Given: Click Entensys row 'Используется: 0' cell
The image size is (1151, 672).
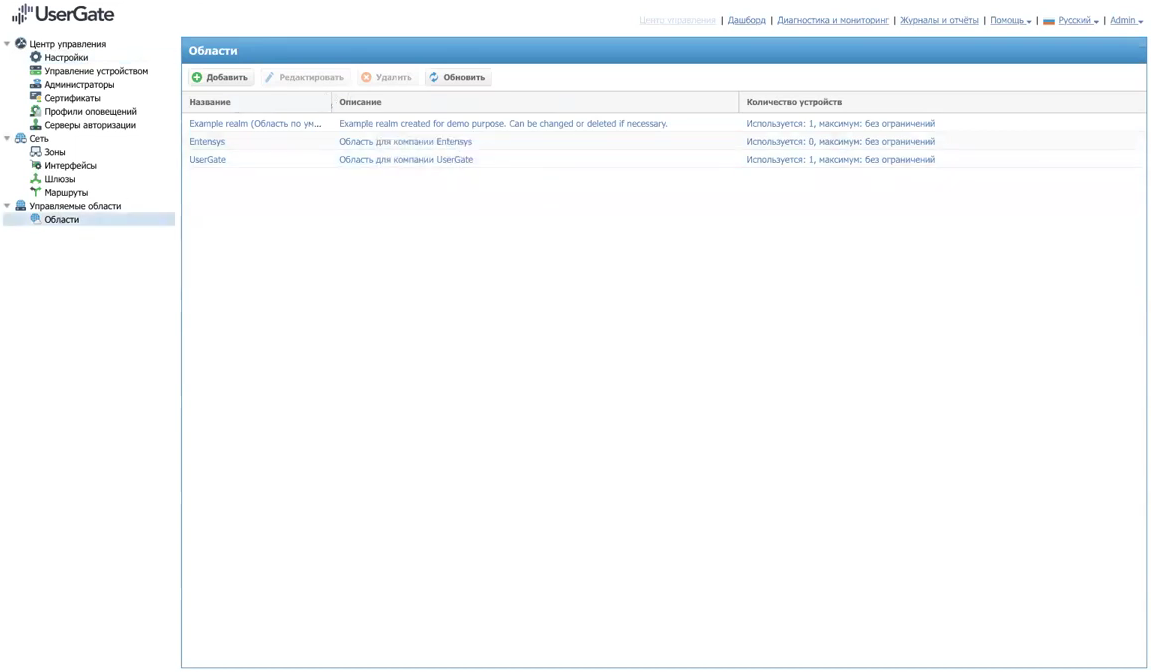Looking at the screenshot, I should point(840,142).
